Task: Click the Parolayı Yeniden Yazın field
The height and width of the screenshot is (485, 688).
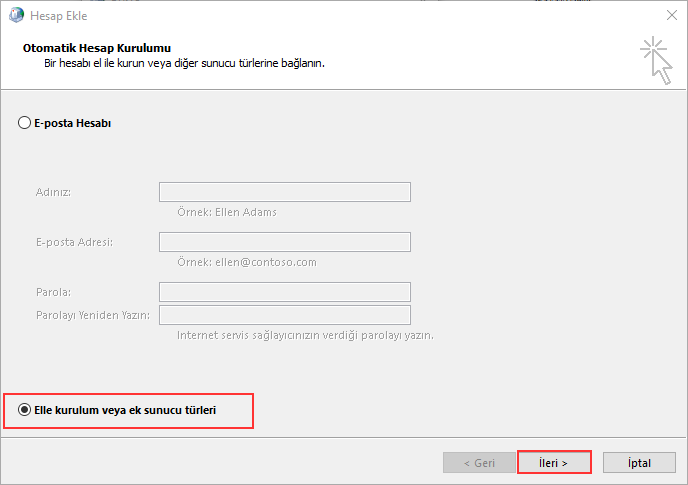Action: 284,315
